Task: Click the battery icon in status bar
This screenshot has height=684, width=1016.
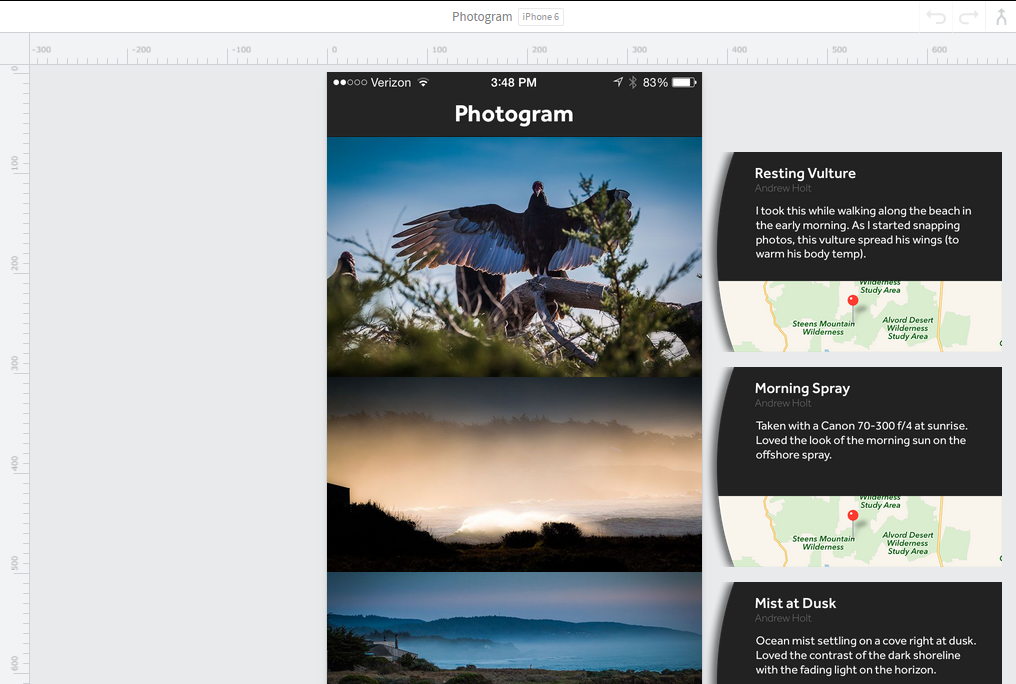Action: tap(684, 82)
